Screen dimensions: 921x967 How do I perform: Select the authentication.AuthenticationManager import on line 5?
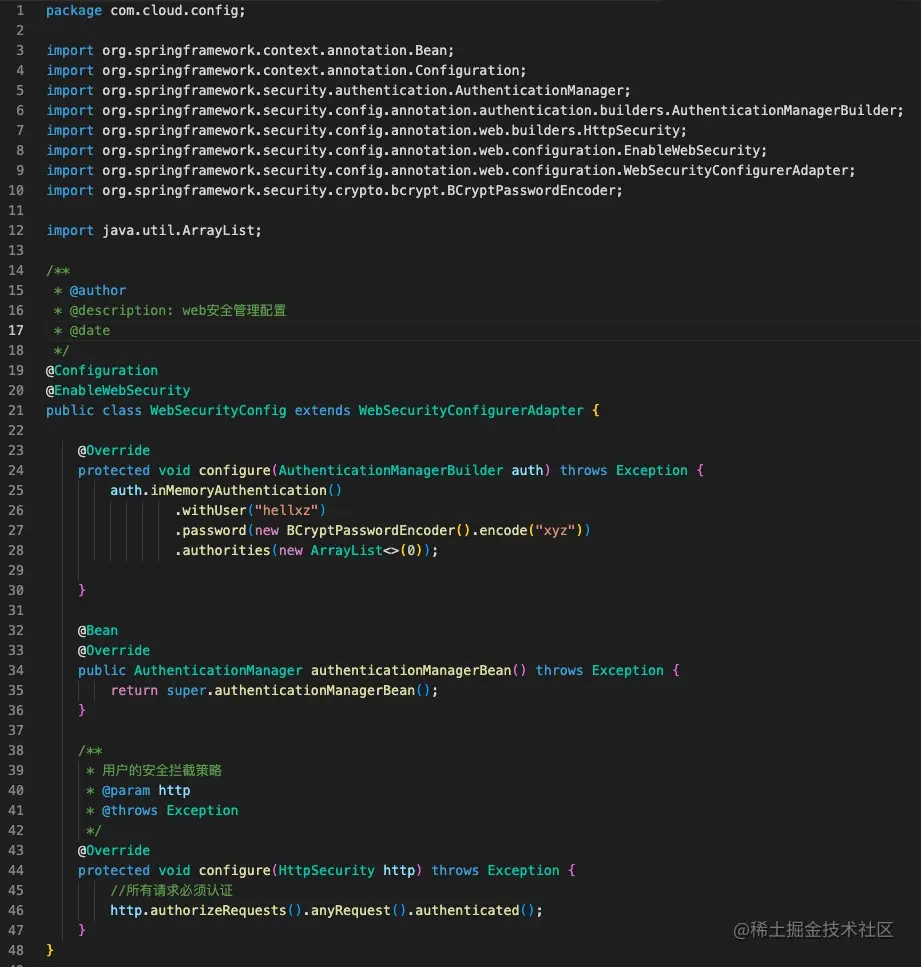[x=339, y=91]
